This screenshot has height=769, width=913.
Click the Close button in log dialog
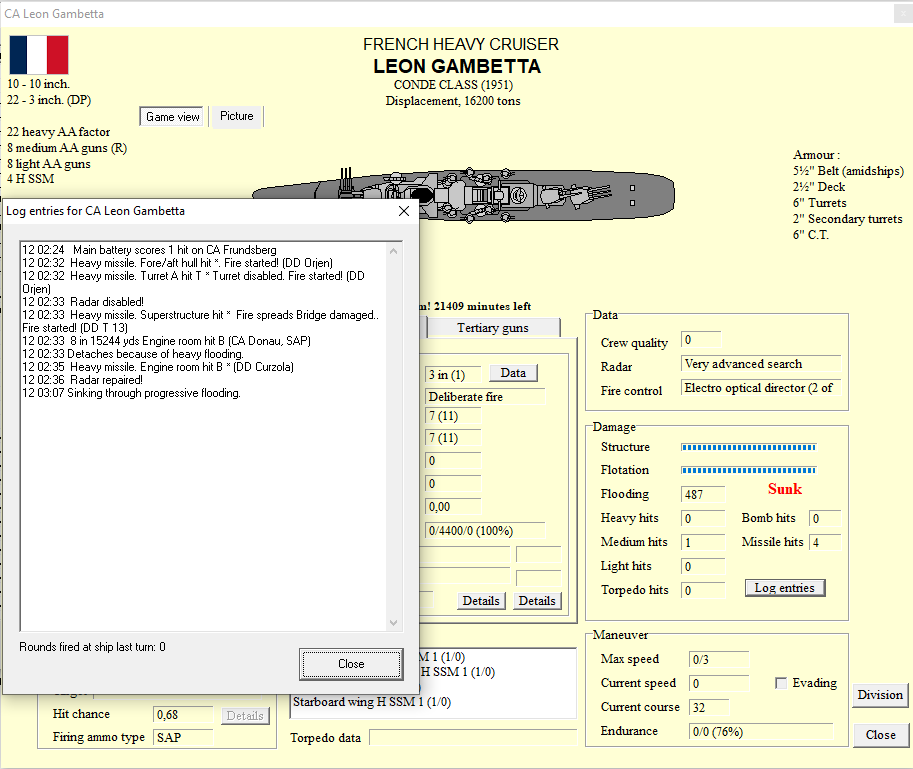(x=351, y=664)
